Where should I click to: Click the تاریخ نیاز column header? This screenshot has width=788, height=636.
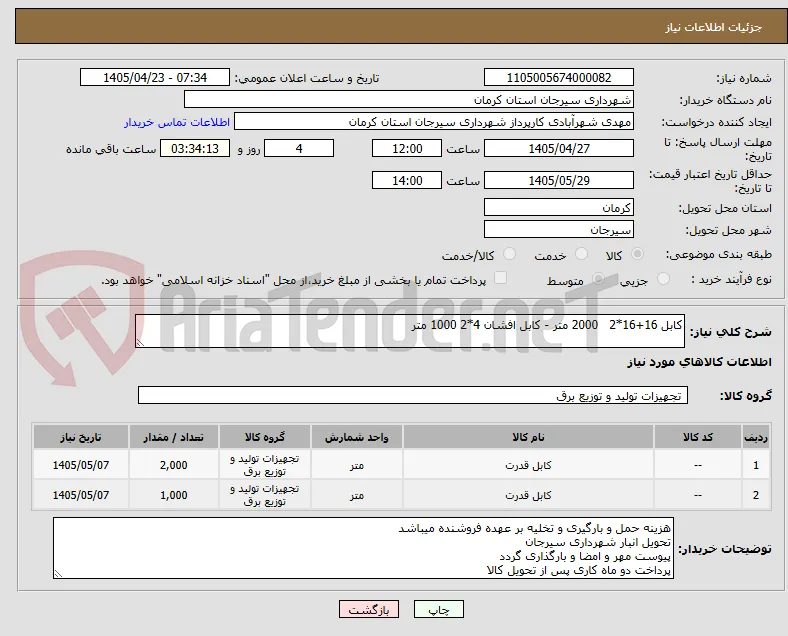coord(80,437)
